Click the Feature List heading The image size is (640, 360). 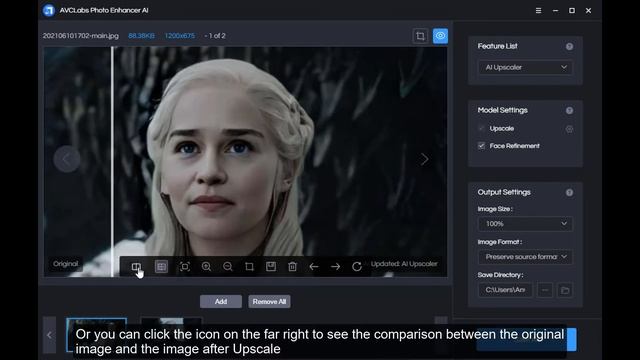[x=498, y=46]
